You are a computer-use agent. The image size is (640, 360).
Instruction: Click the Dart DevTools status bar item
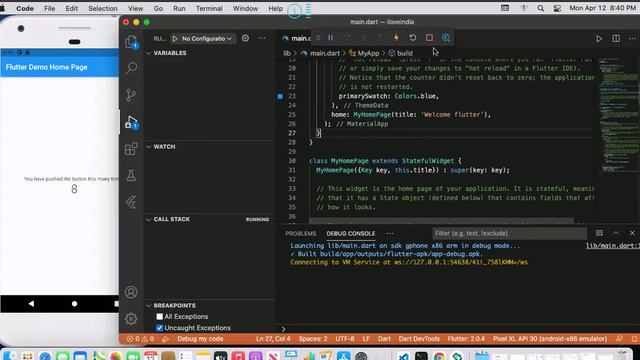(419, 339)
